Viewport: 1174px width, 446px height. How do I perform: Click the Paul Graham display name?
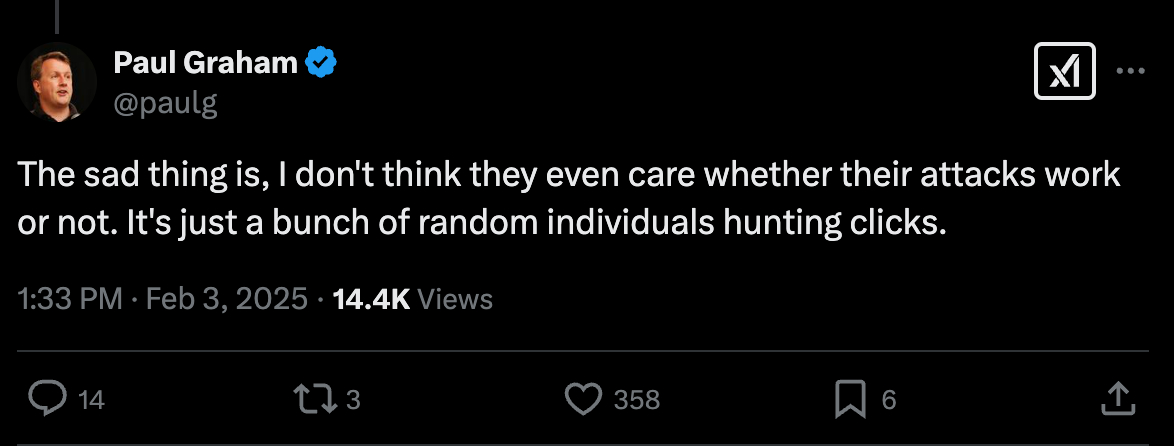205,63
